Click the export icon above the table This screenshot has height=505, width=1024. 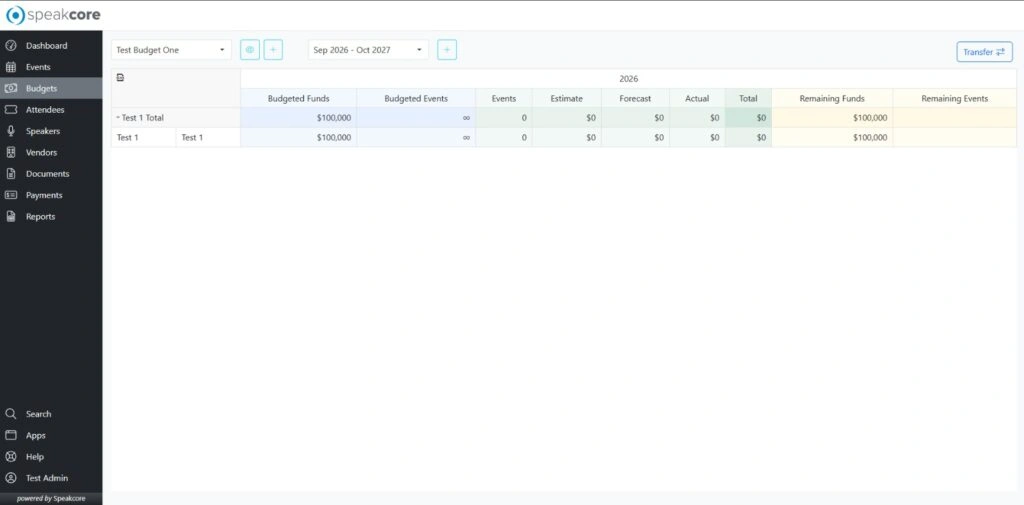pos(121,77)
